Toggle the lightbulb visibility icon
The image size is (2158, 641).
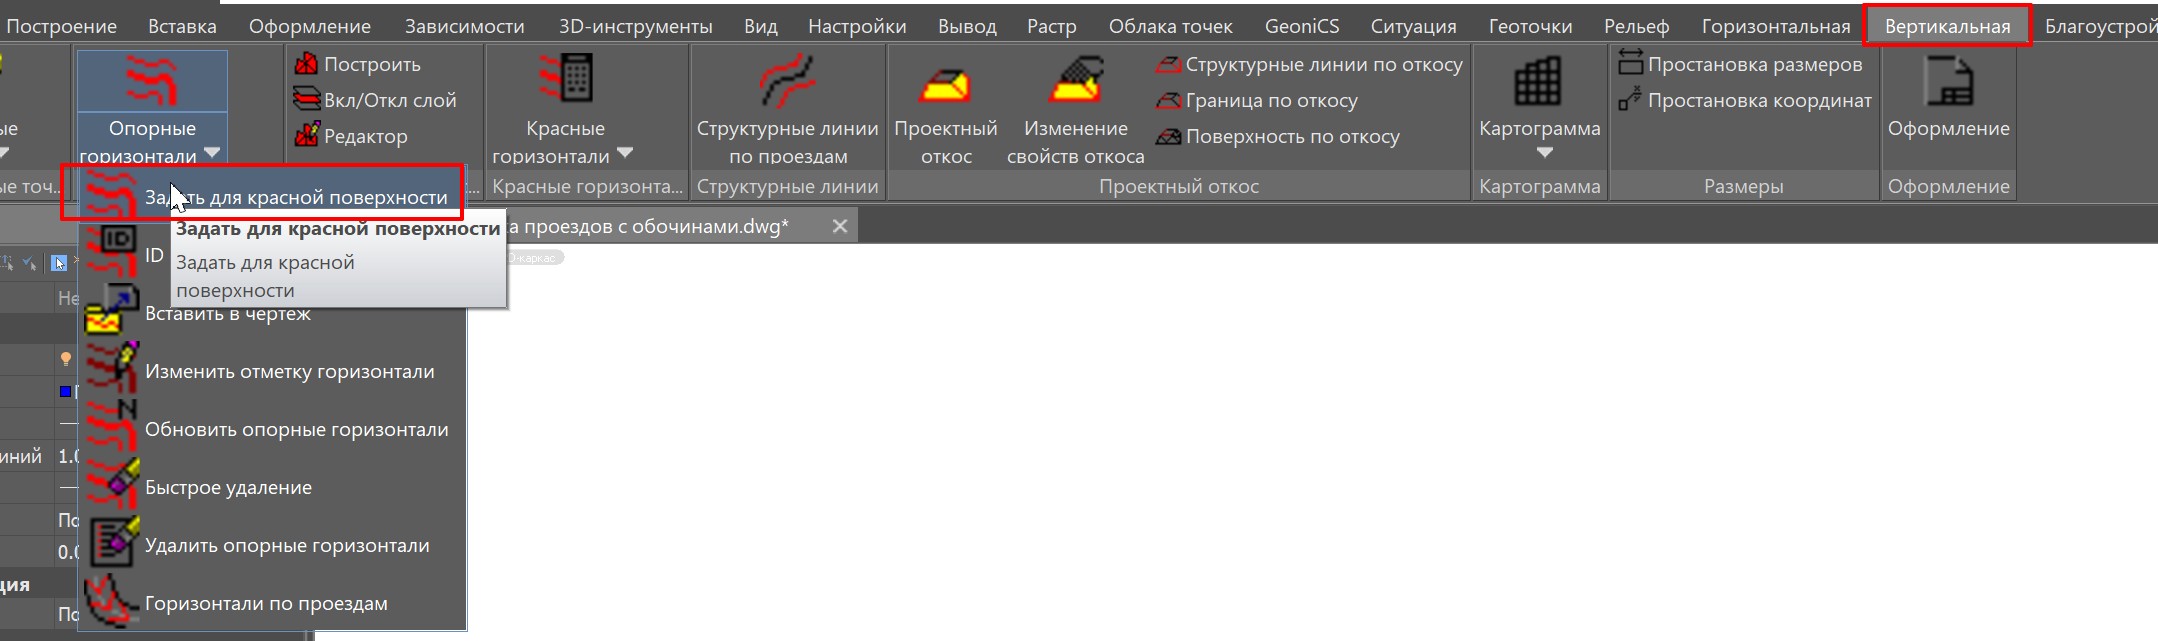coord(66,359)
